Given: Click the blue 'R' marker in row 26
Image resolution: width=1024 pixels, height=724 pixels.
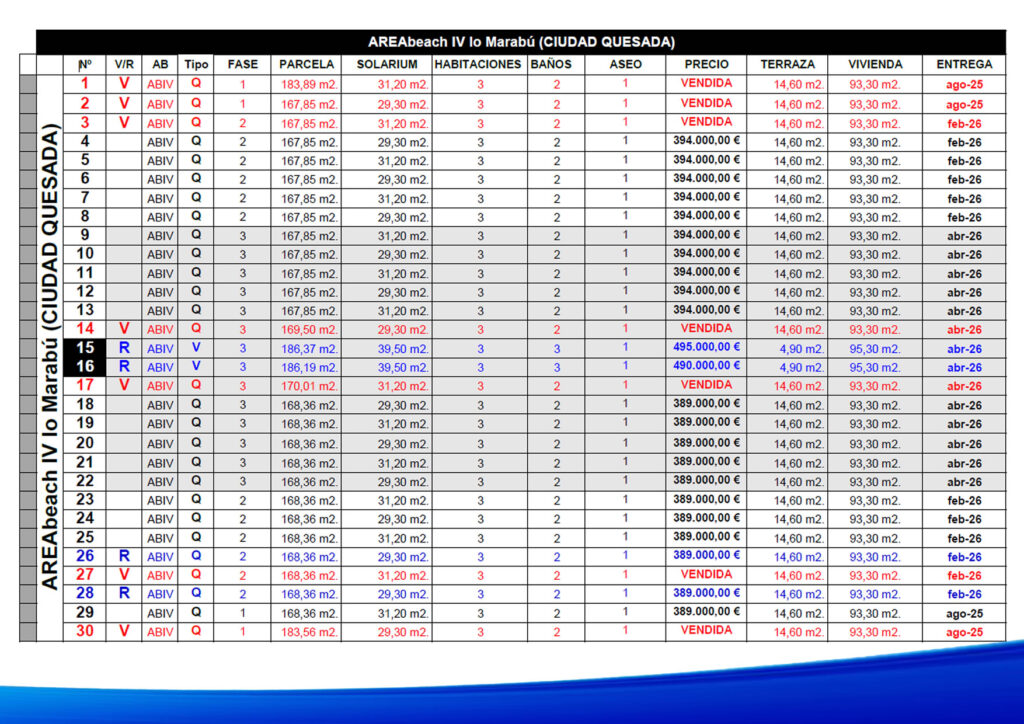Looking at the screenshot, I should click(123, 556).
